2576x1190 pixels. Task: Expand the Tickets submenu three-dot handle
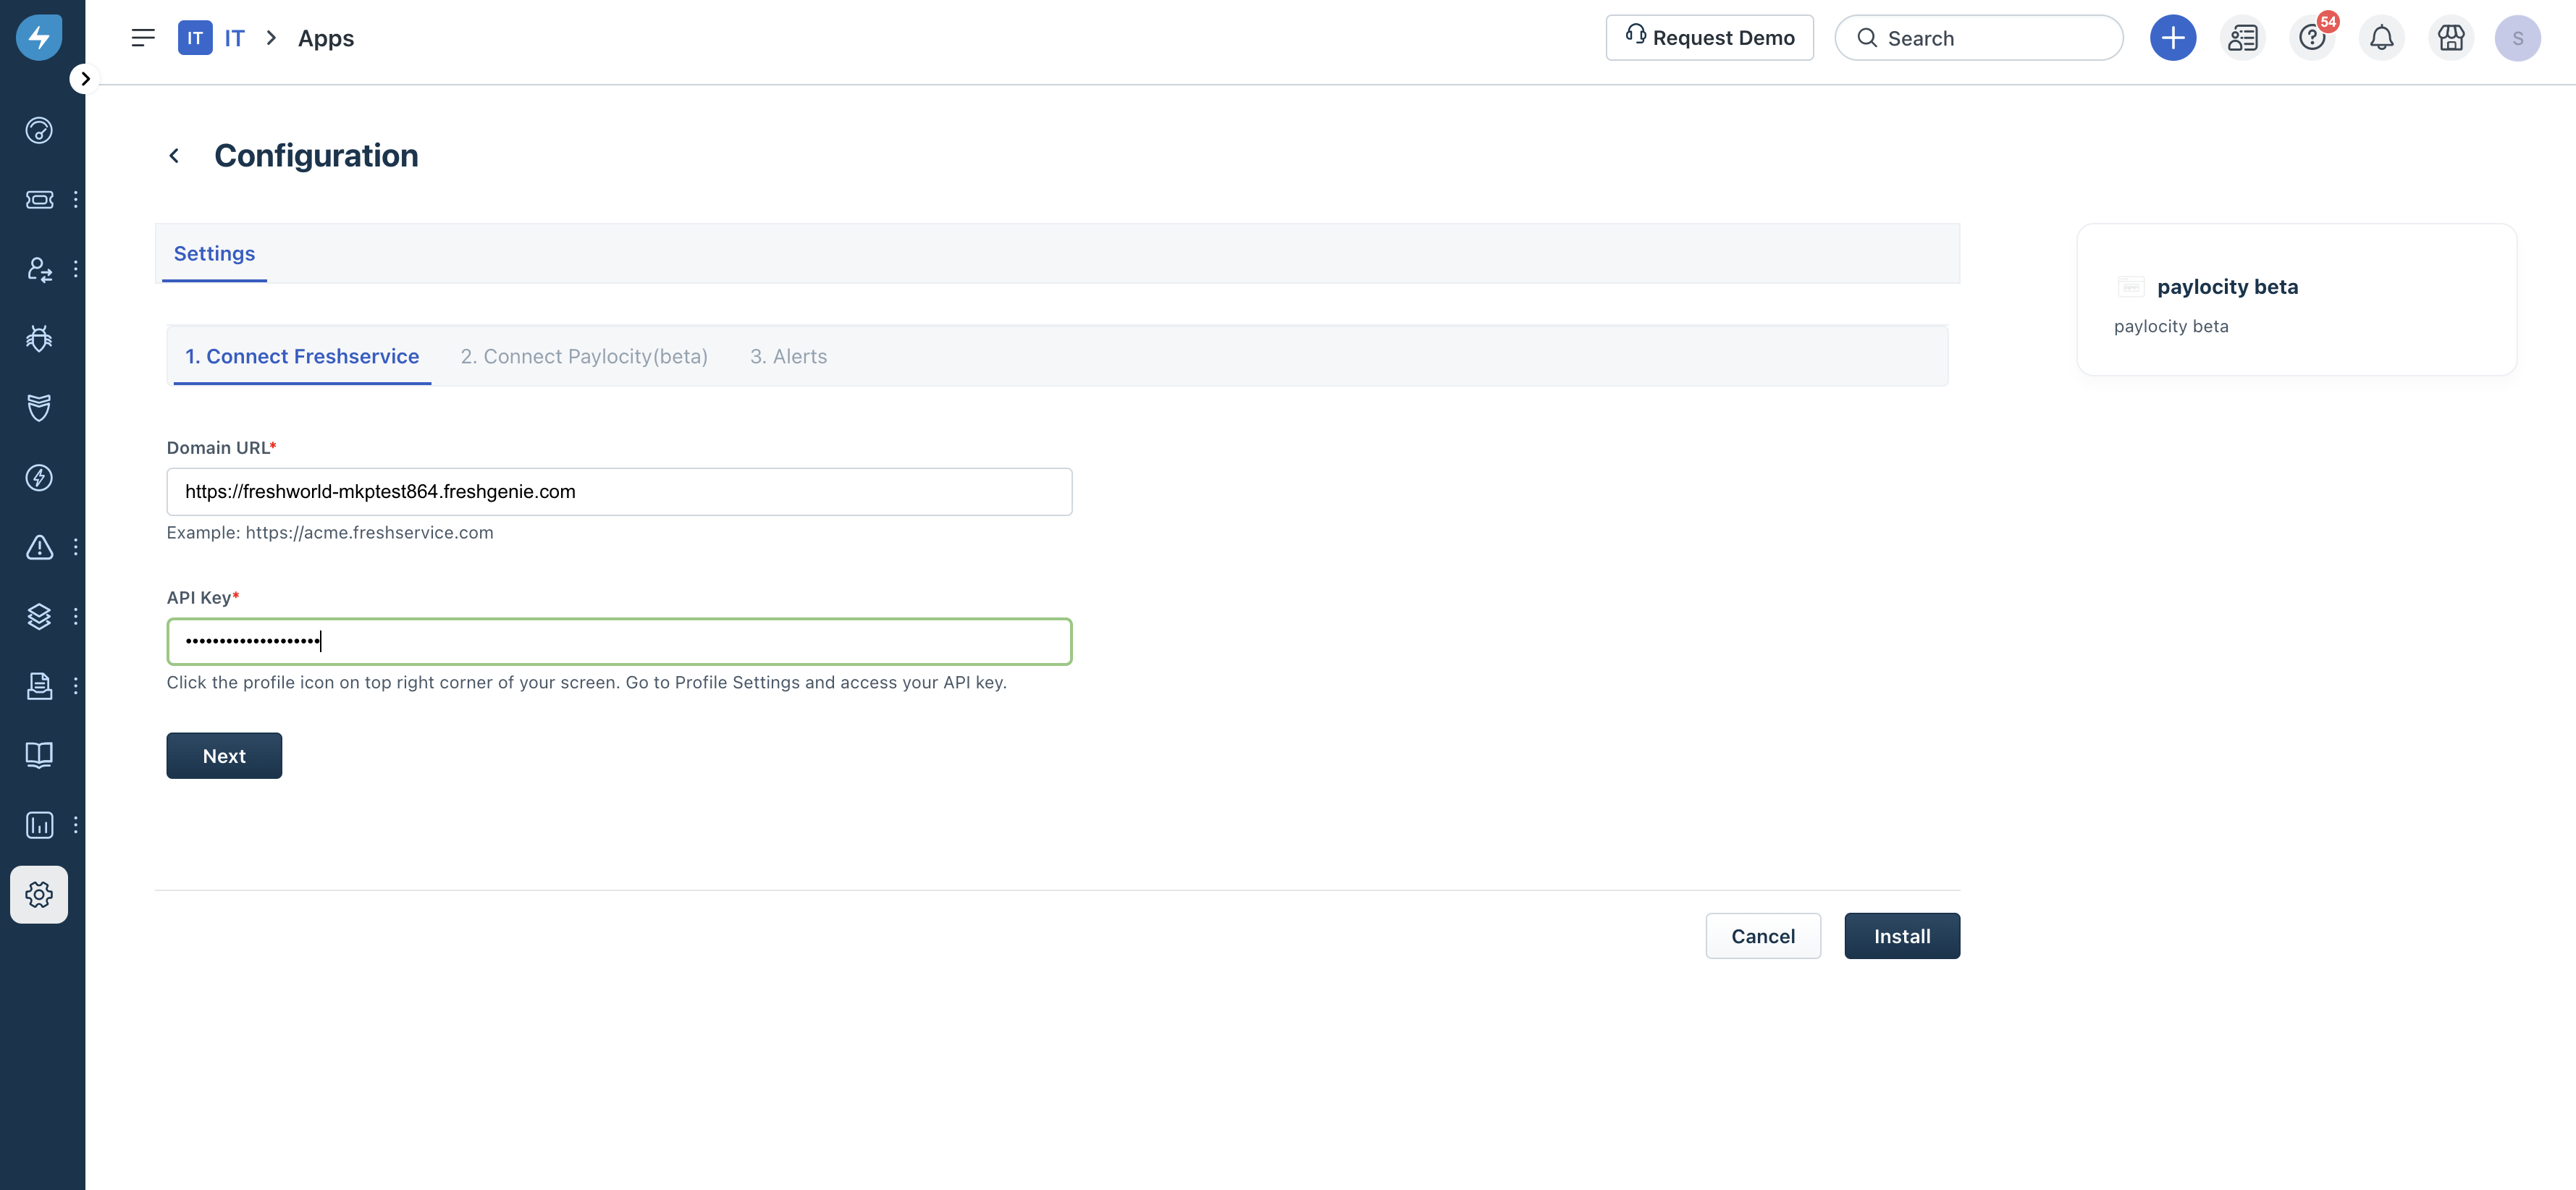click(x=76, y=200)
